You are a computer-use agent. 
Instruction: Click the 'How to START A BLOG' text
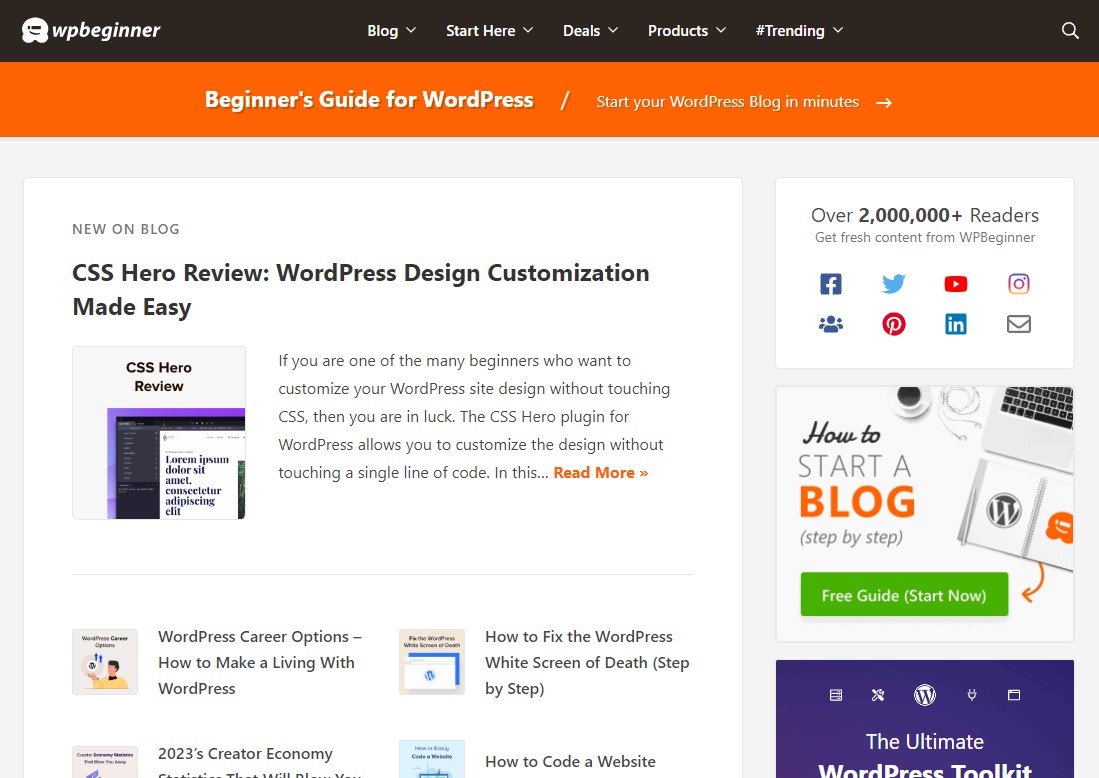pyautogui.click(x=856, y=470)
